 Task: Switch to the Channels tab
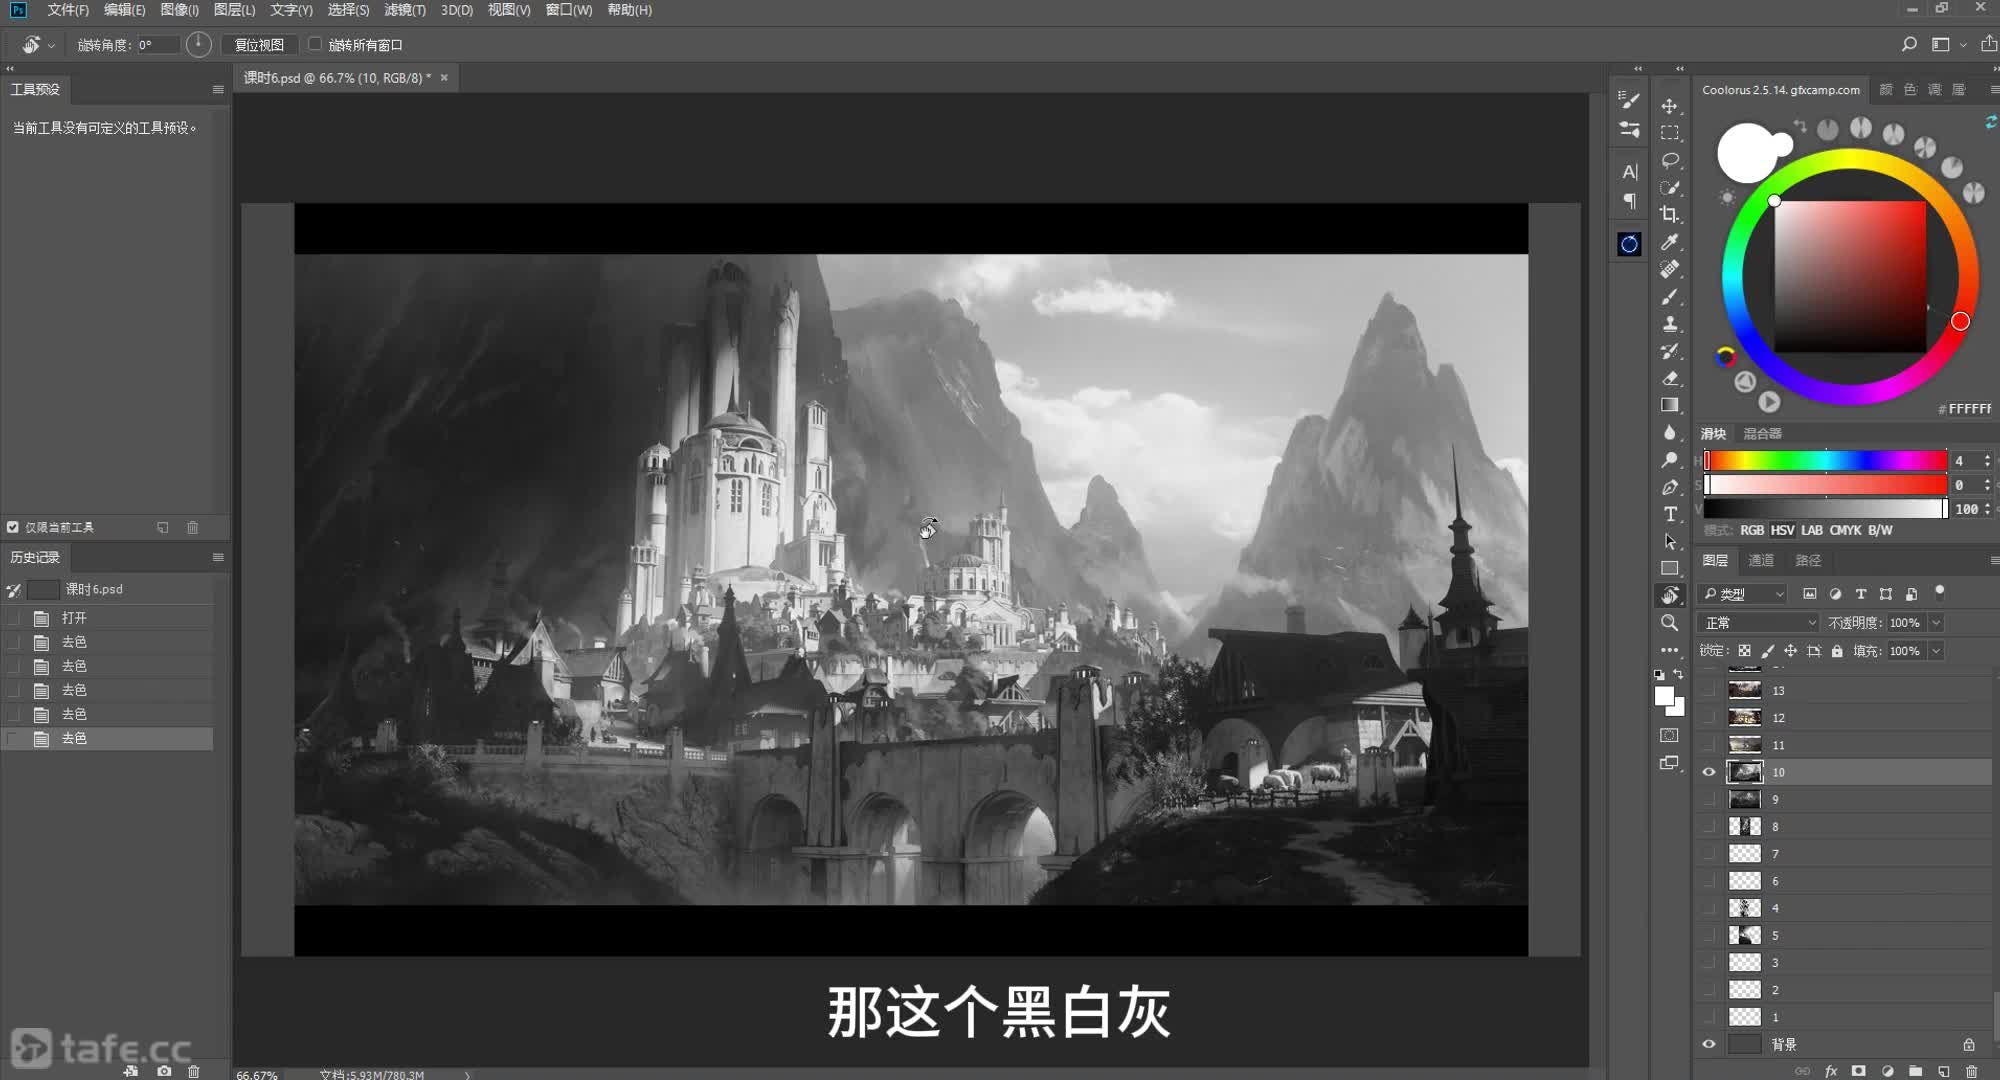point(1762,560)
